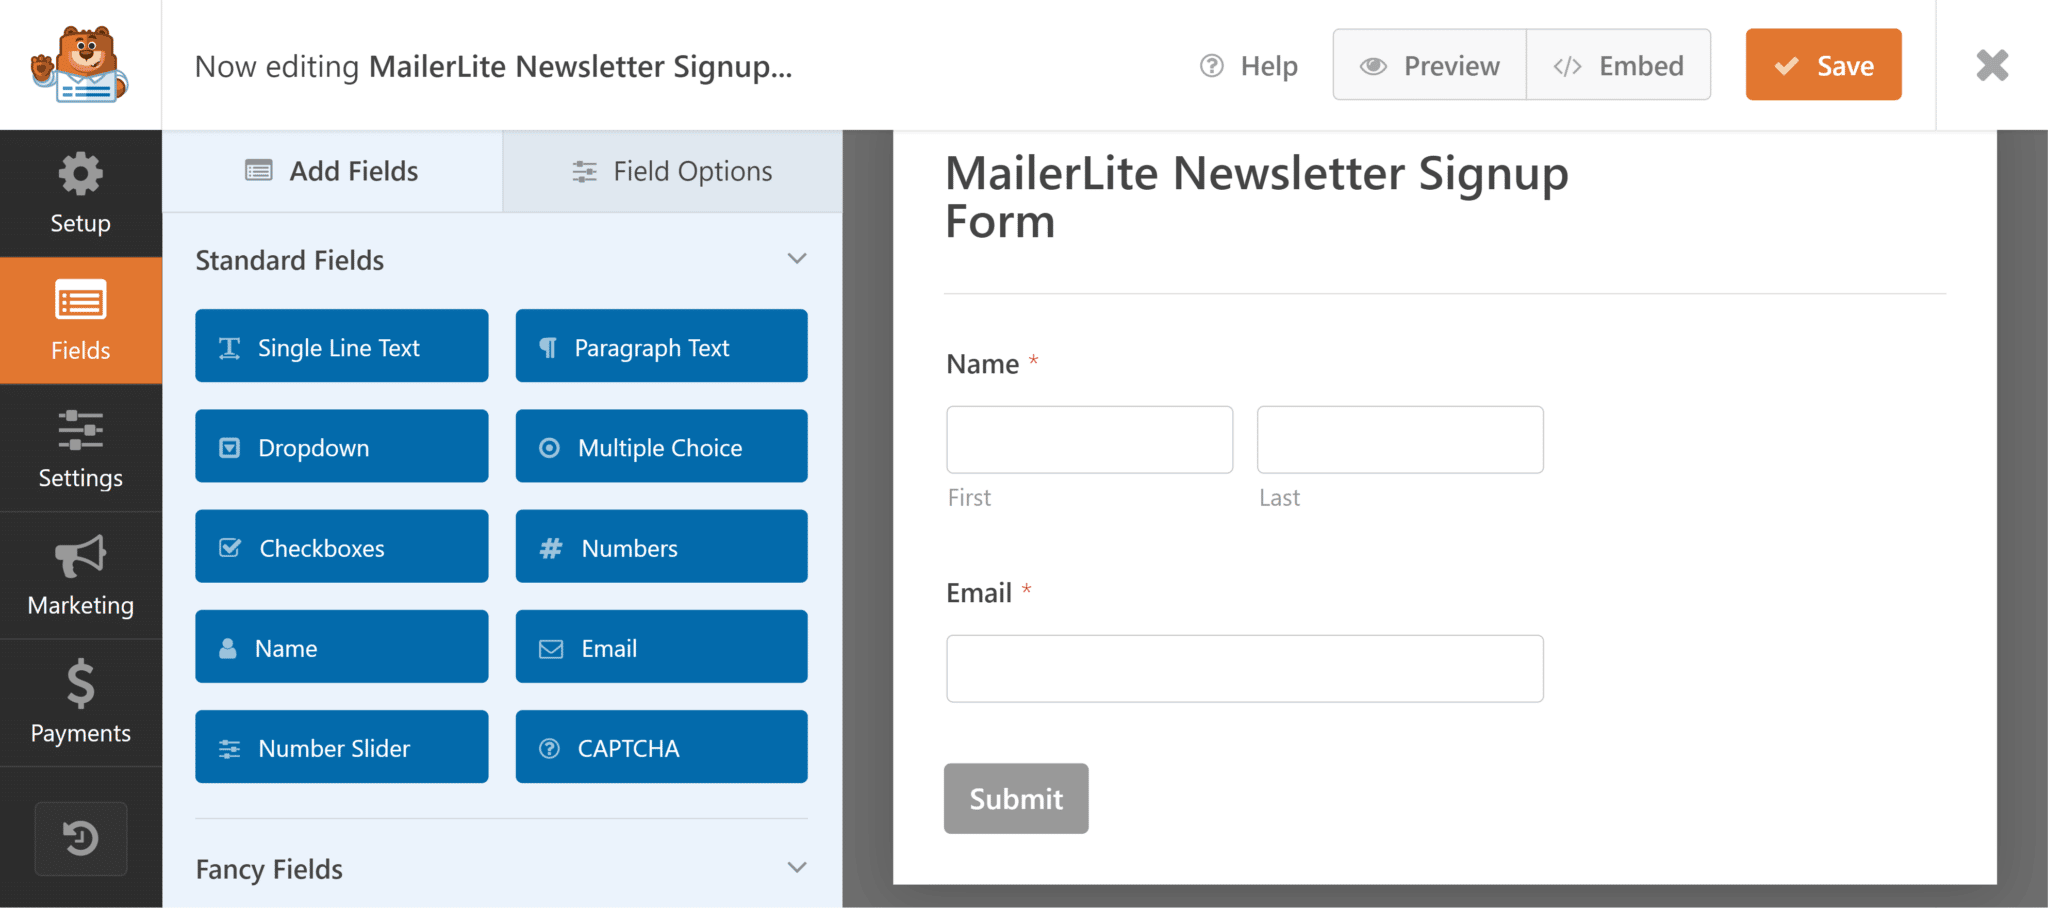Save the MailerLite Newsletter Signup form
This screenshot has height=908, width=2048.
click(1823, 64)
